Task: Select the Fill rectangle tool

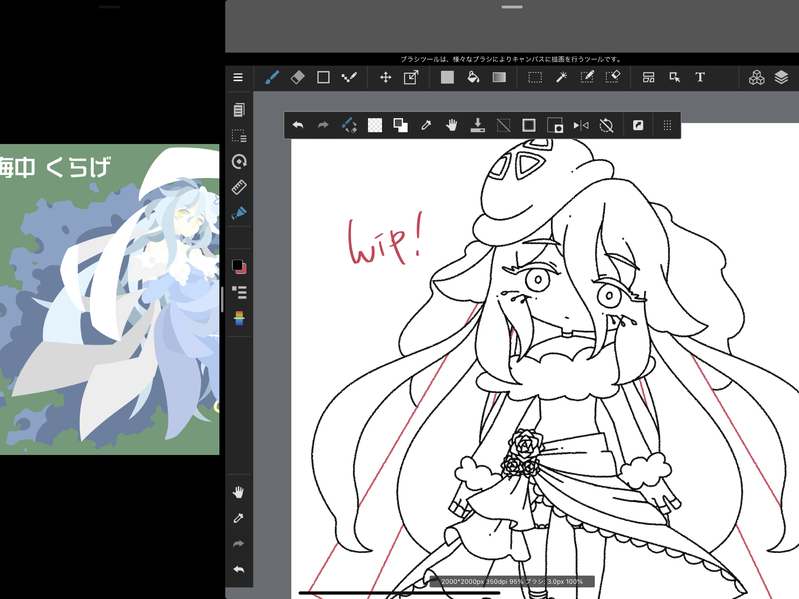Action: (447, 77)
